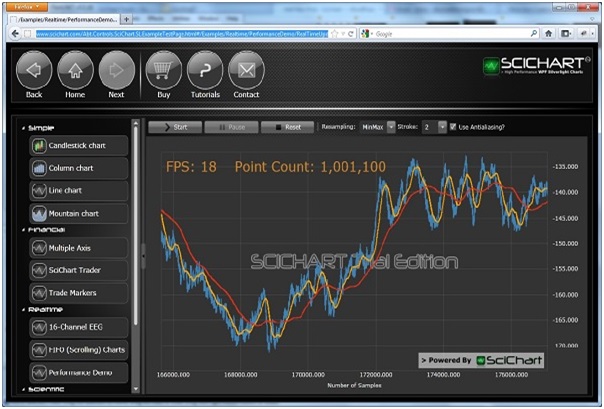
Task: Click the Mountain chart icon
Action: [39, 213]
